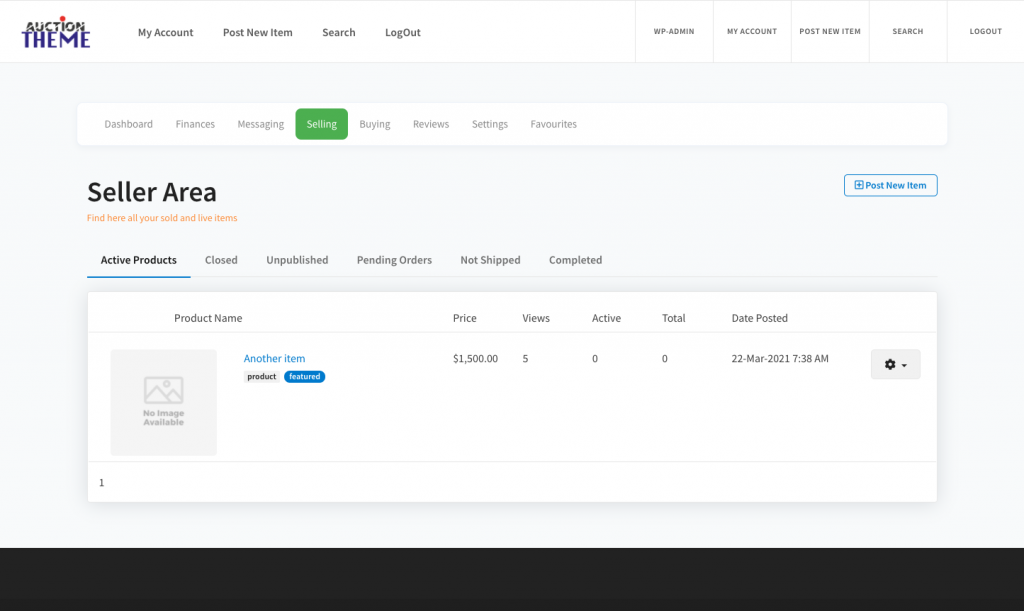Click uppercase LOGOUT link at top right
Viewport: 1024px width, 611px height.
click(985, 31)
